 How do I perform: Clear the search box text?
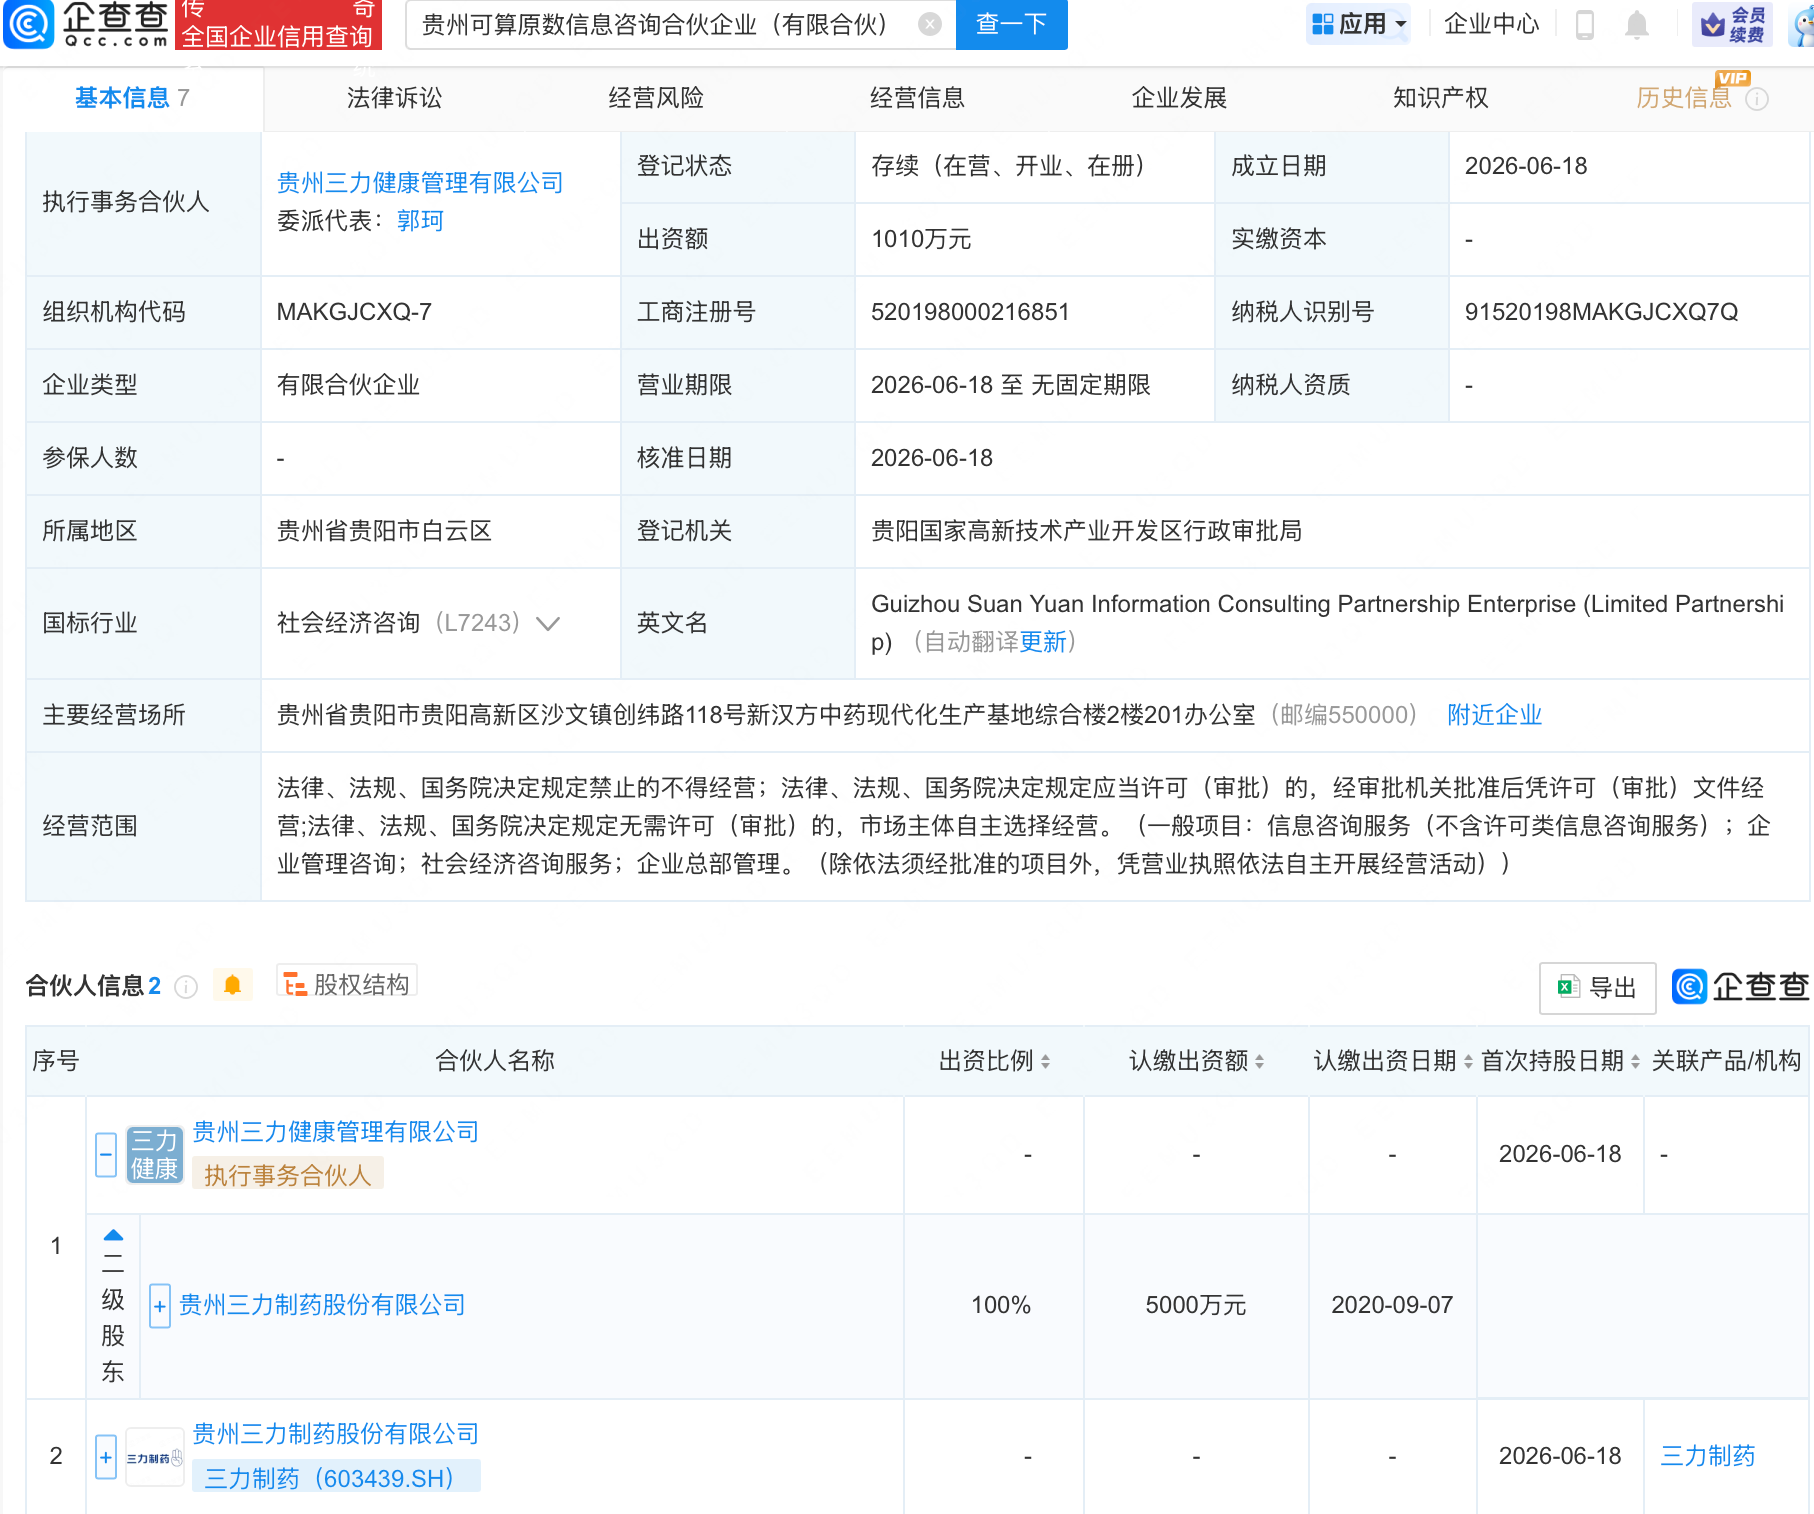(x=930, y=24)
